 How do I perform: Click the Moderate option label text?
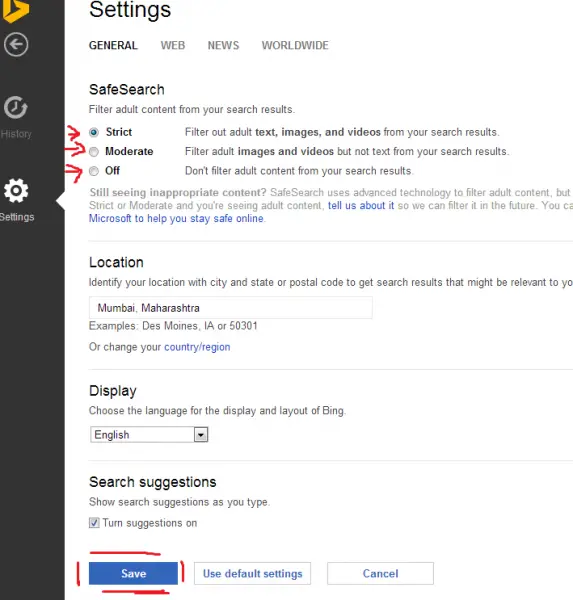129,152
